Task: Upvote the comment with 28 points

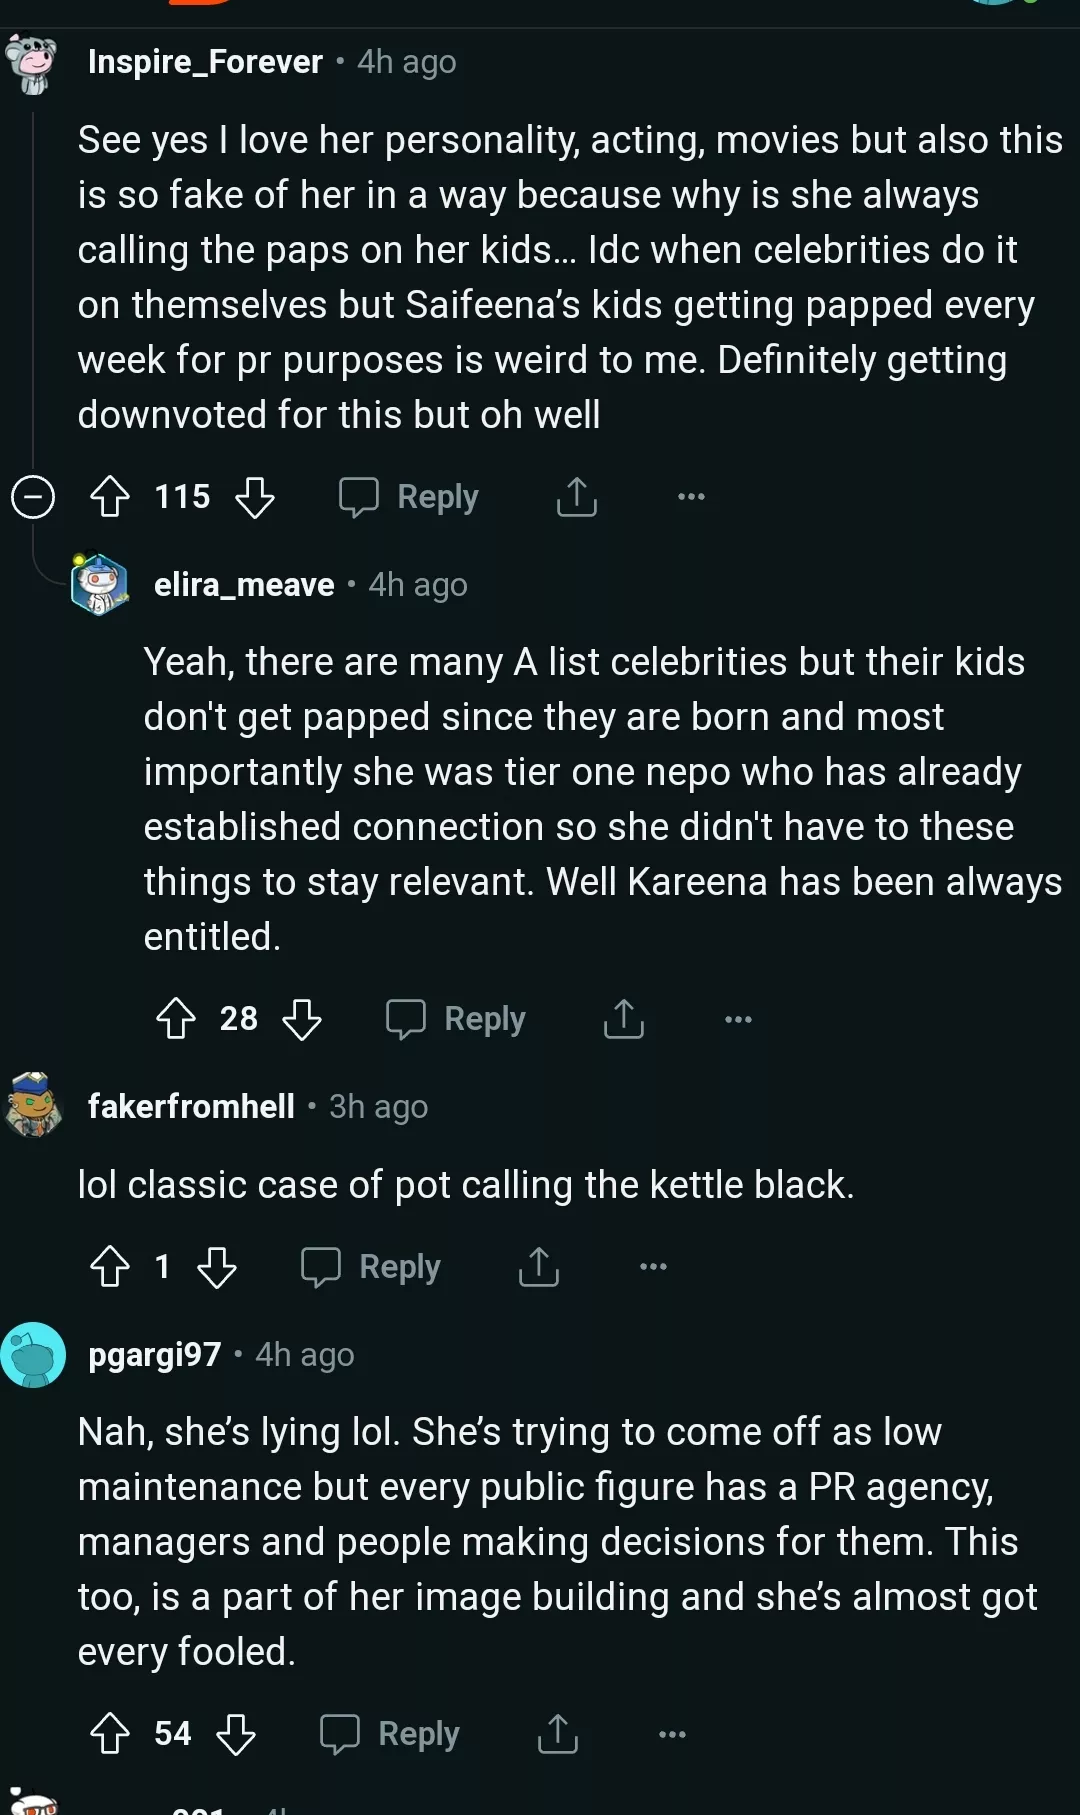Action: pyautogui.click(x=176, y=1019)
